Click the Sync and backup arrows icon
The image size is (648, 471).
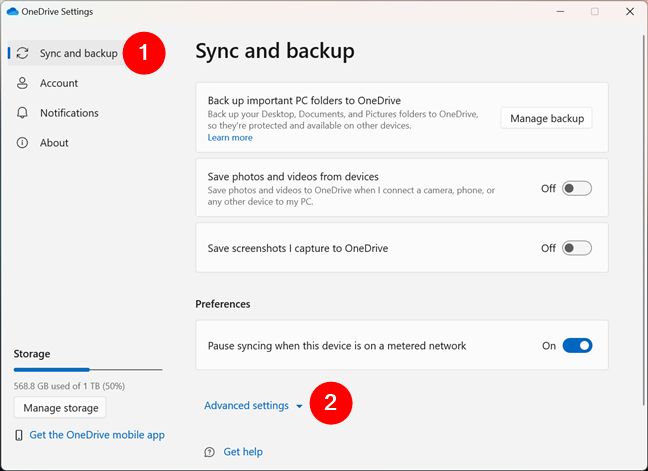click(x=22, y=53)
